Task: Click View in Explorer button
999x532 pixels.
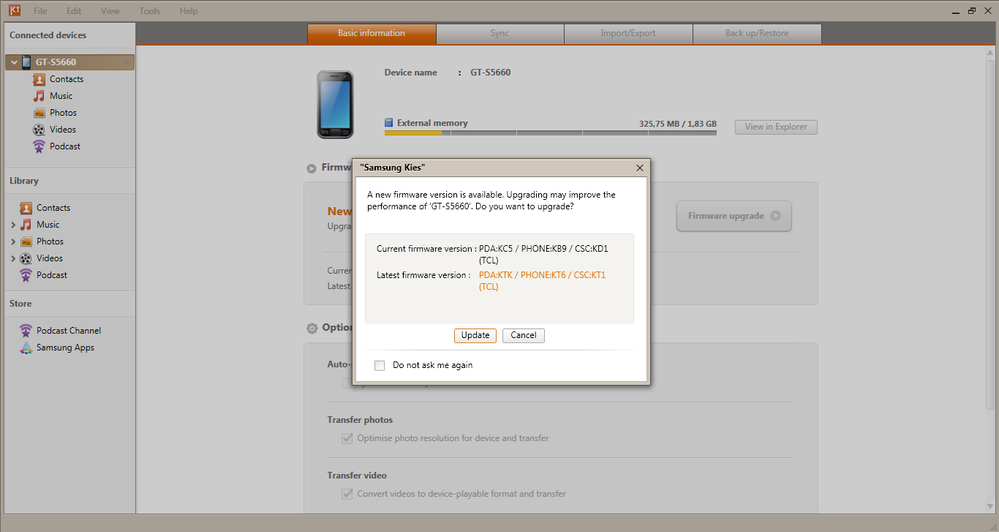Action: coord(776,127)
